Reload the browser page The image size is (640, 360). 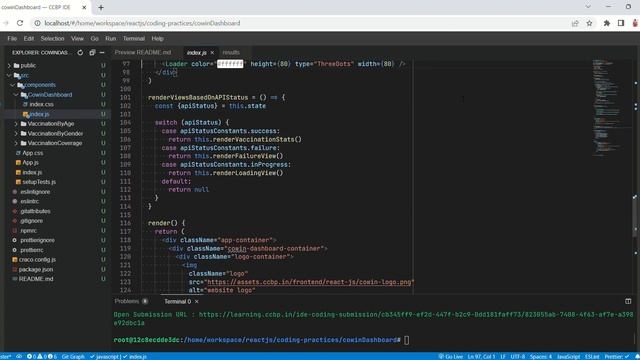click(20, 23)
